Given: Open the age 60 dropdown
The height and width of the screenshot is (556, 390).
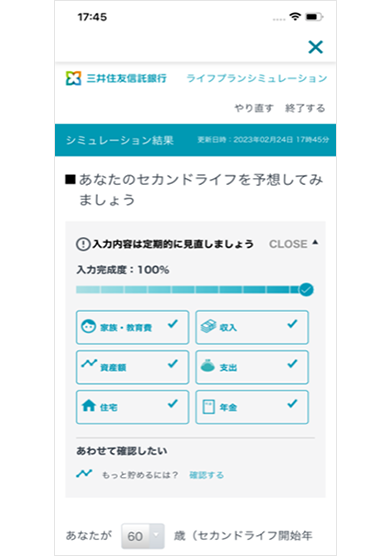Looking at the screenshot, I should (143, 536).
